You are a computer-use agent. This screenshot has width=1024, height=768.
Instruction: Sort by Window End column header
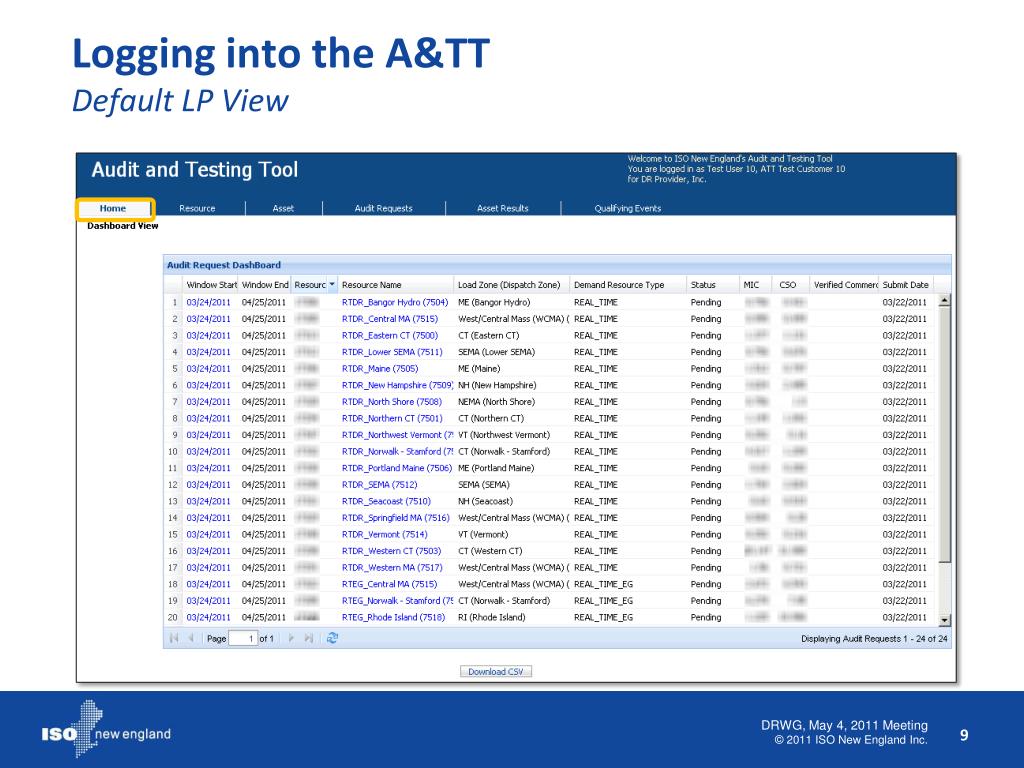(x=264, y=285)
